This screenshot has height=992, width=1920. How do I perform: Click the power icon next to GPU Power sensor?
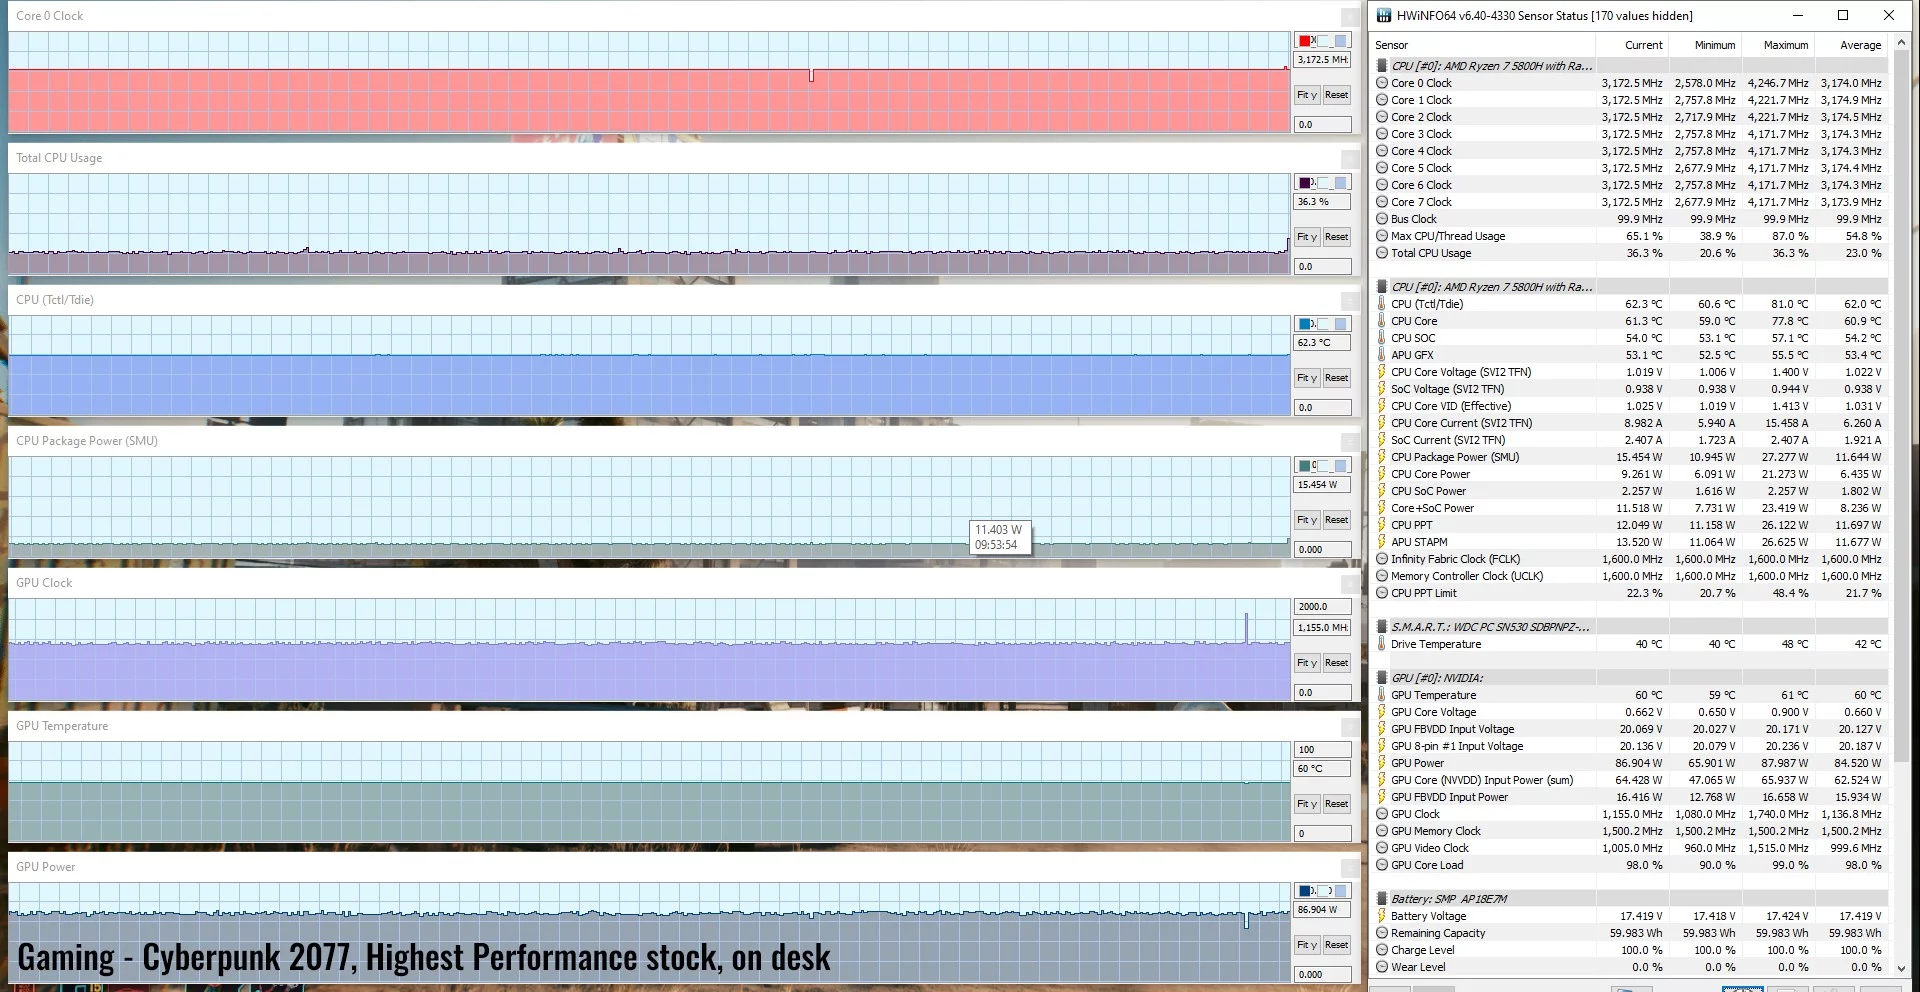tap(1383, 762)
